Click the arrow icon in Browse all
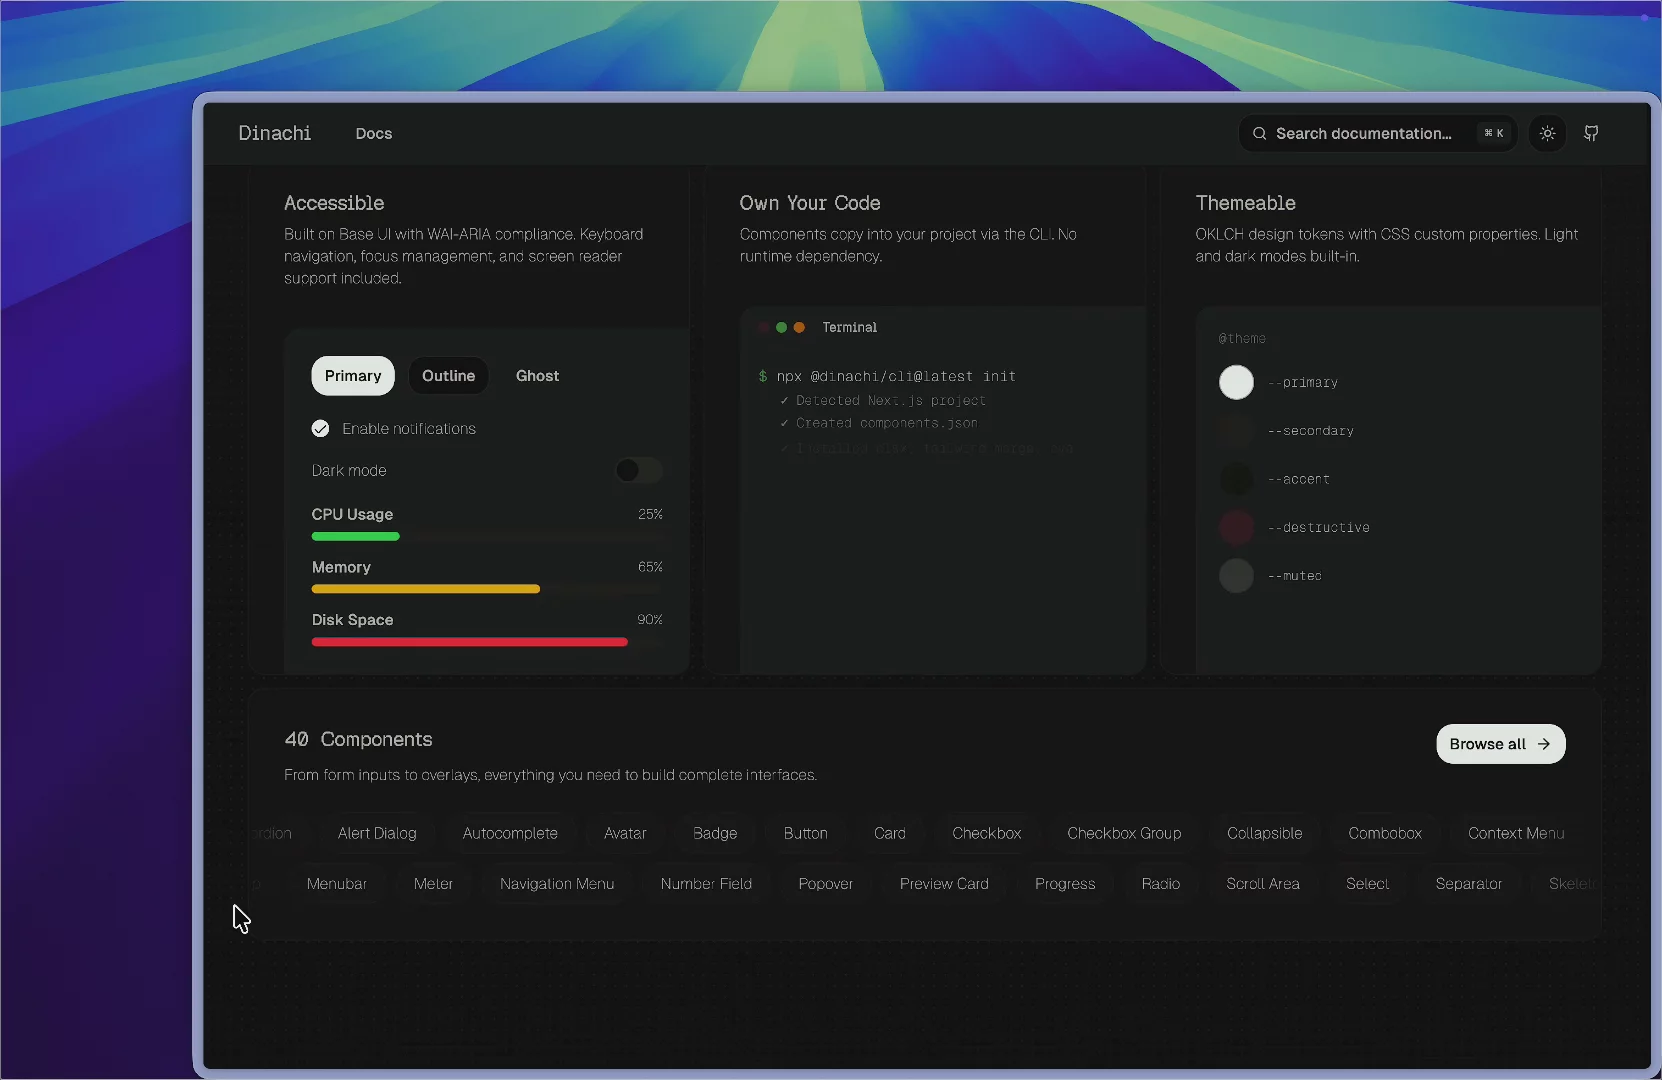Screen dimensions: 1662x1080 [1544, 744]
